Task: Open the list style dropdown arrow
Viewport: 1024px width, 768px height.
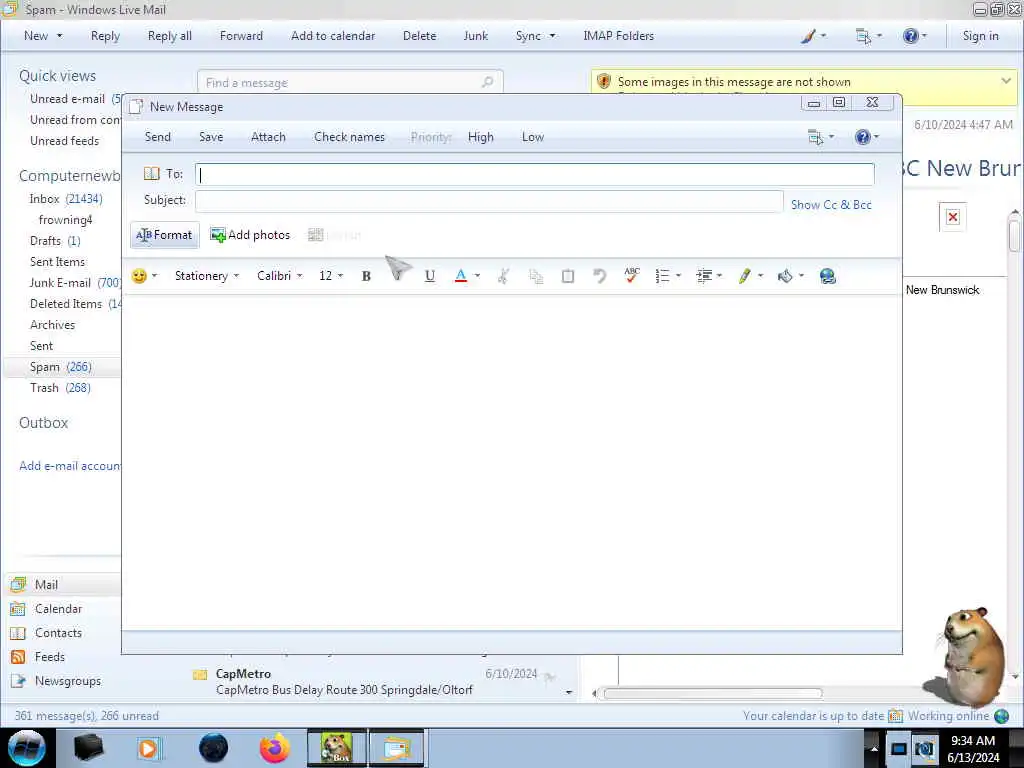Action: 679,276
